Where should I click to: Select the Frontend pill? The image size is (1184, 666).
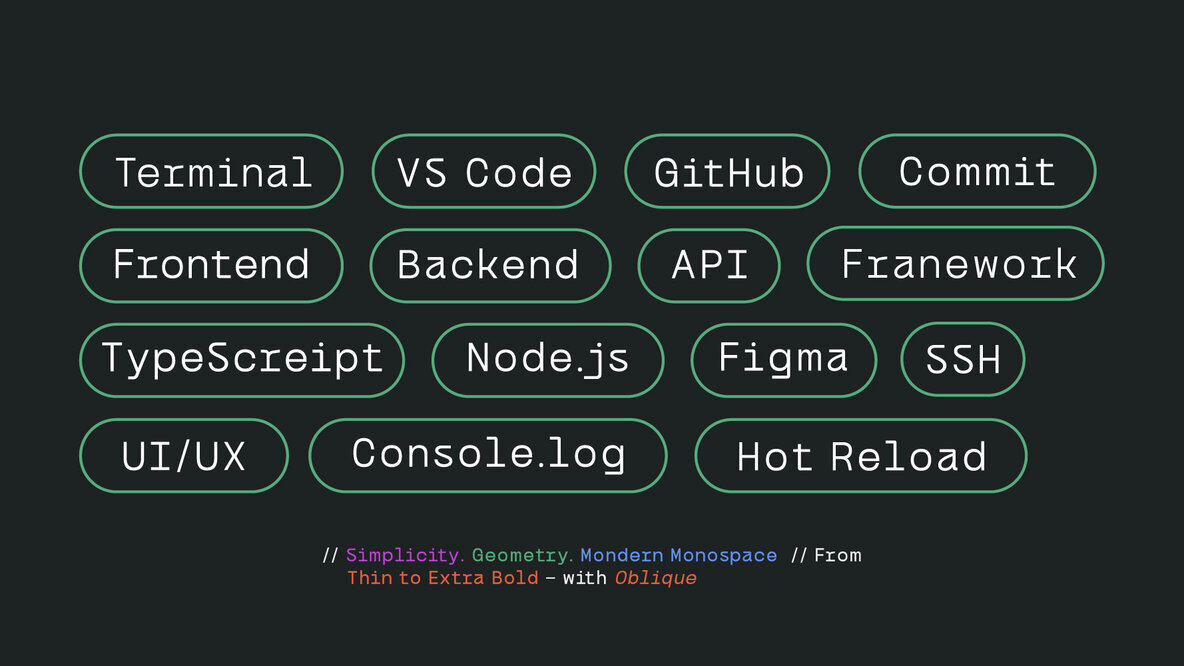pos(211,265)
